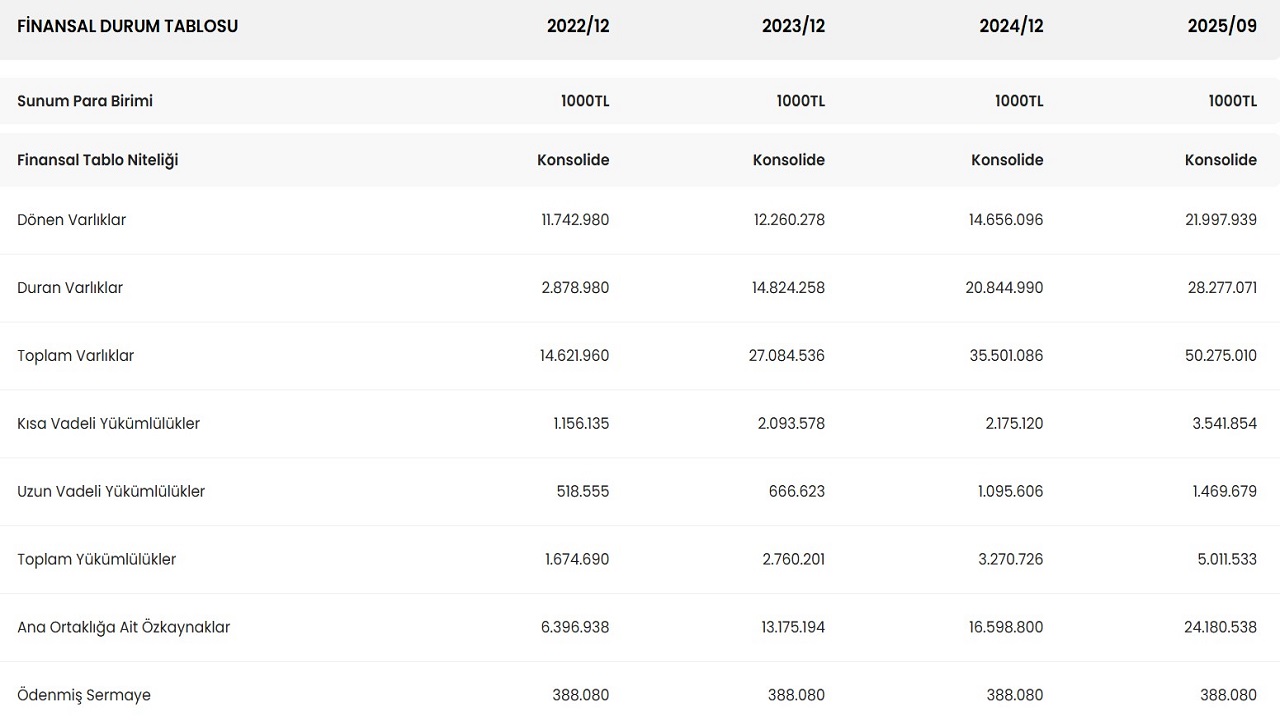Viewport: 1280px width, 720px height.
Task: Click the Kısa Vadeli Yükümlülükler label
Action: coord(109,424)
